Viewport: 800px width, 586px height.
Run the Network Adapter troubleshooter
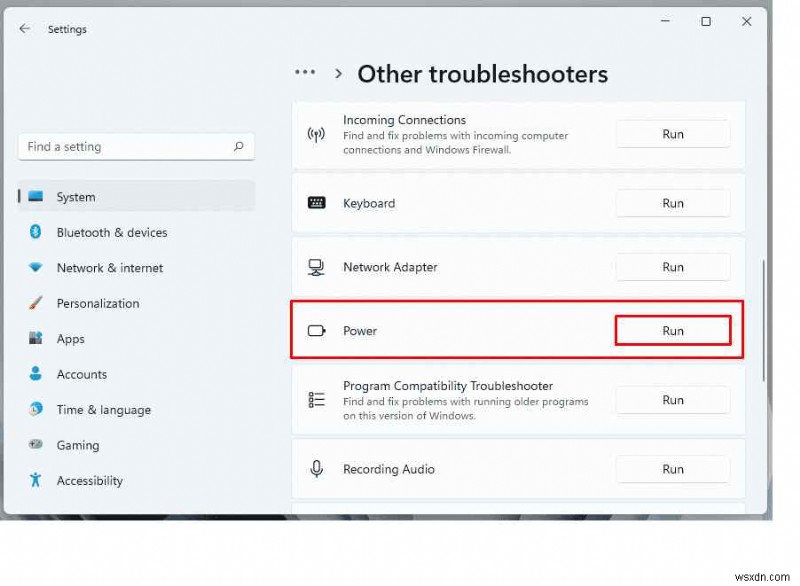click(x=672, y=267)
